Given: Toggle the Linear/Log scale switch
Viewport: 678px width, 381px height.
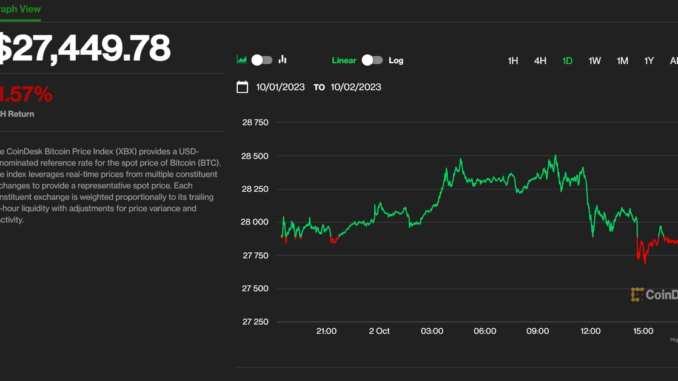Looking at the screenshot, I should (372, 60).
